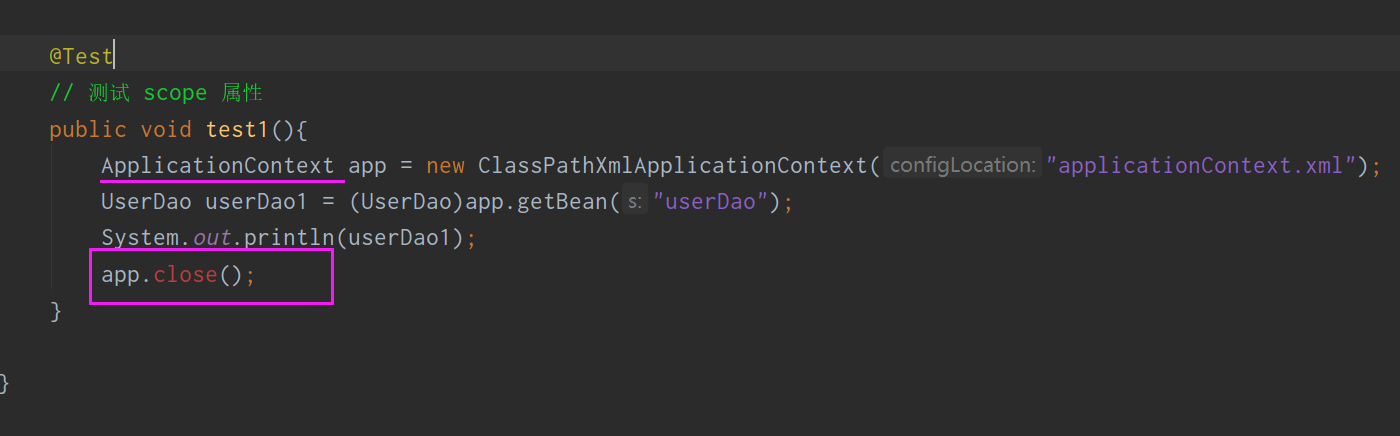This screenshot has height=436, width=1400.
Task: Click the scope comment line
Action: coord(156,93)
